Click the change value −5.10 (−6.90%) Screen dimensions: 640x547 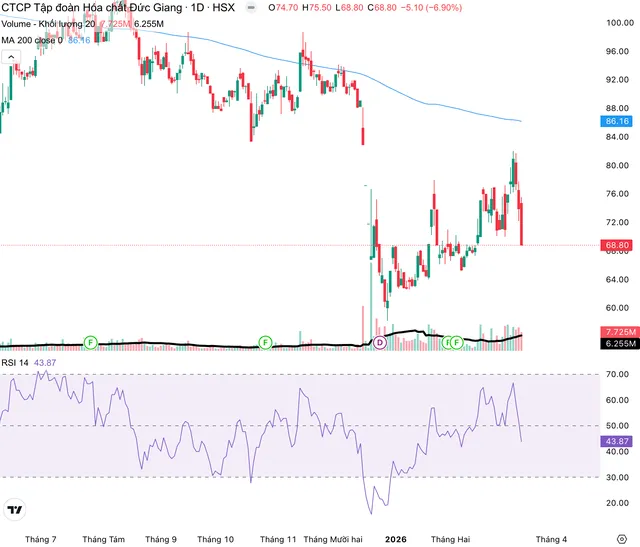tap(431, 7)
